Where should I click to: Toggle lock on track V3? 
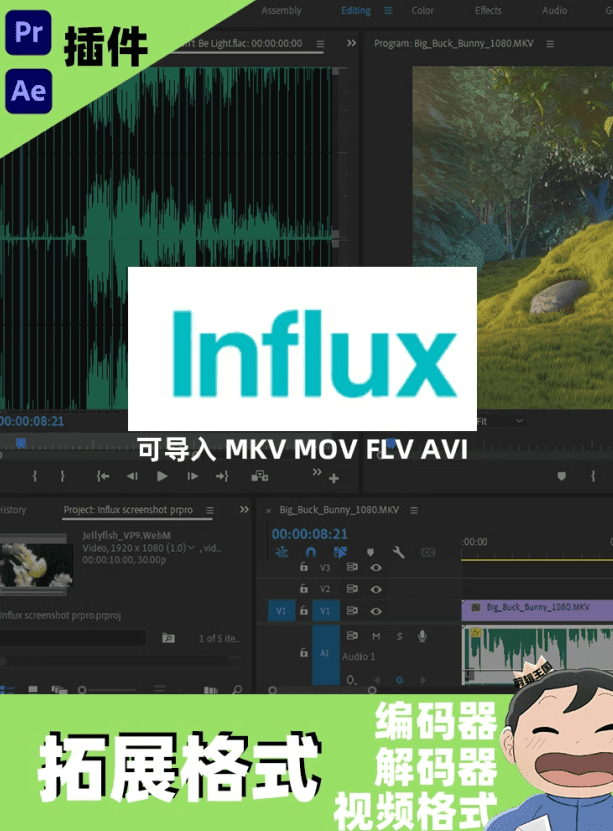pyautogui.click(x=304, y=567)
